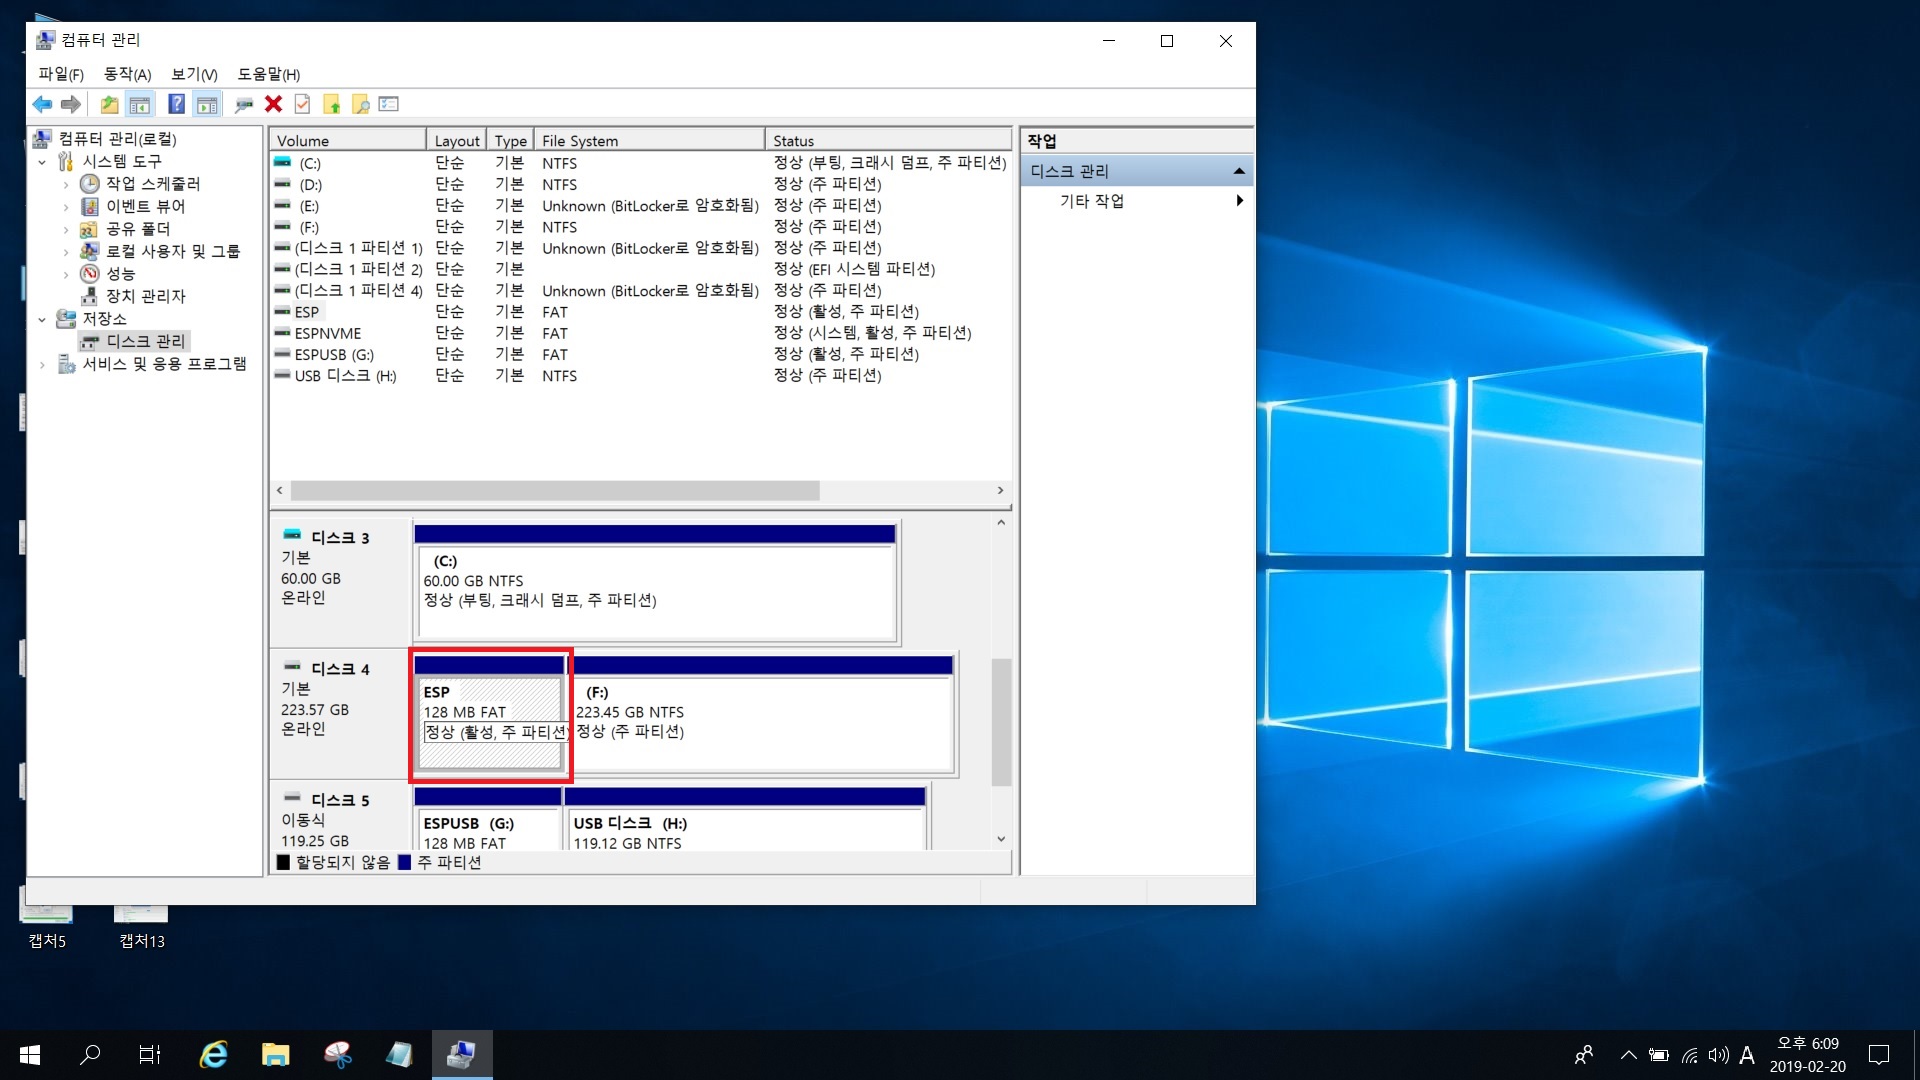This screenshot has height=1080, width=1920.
Task: Click the 디스크 3 disk label panel
Action: pos(340,583)
